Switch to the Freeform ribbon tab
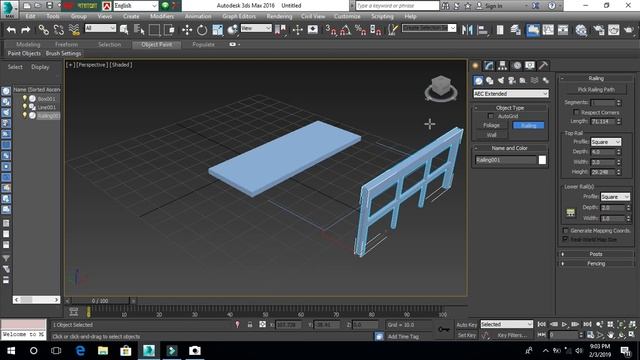640x360 pixels. [66, 44]
